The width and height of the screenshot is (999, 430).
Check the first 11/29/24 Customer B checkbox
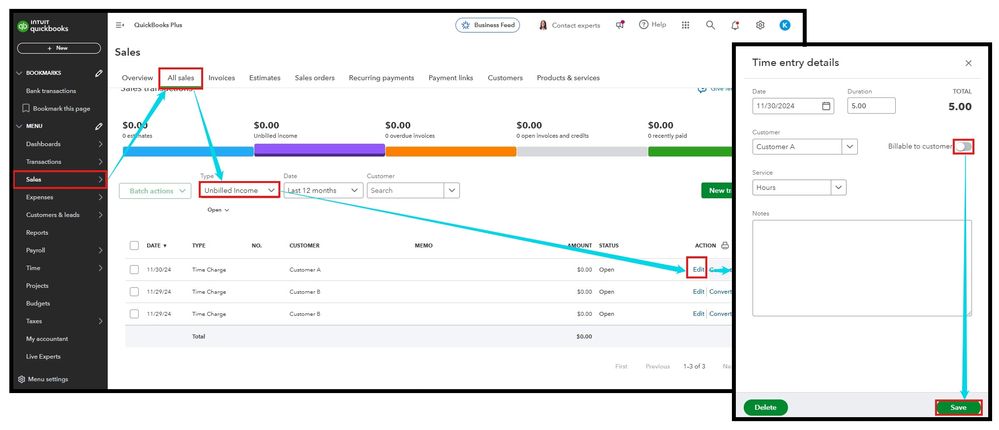[134, 292]
